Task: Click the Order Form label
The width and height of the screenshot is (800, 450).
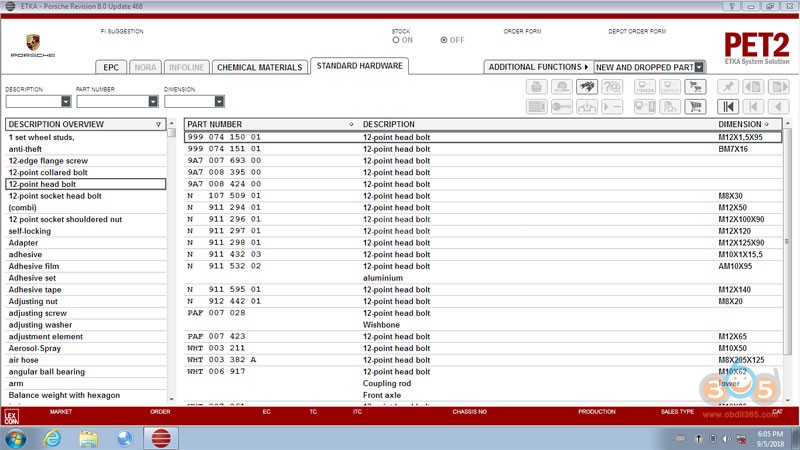Action: click(x=522, y=31)
